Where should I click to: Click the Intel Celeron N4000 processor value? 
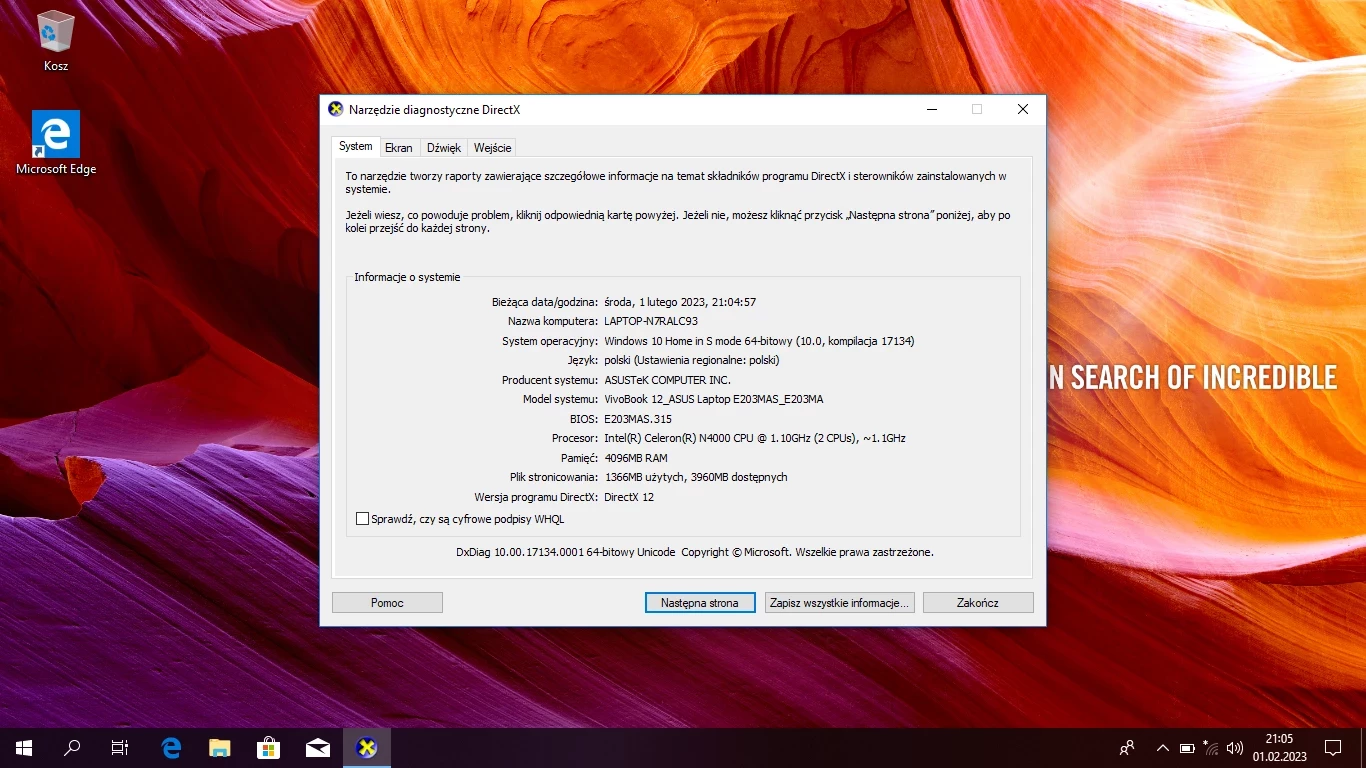click(755, 438)
